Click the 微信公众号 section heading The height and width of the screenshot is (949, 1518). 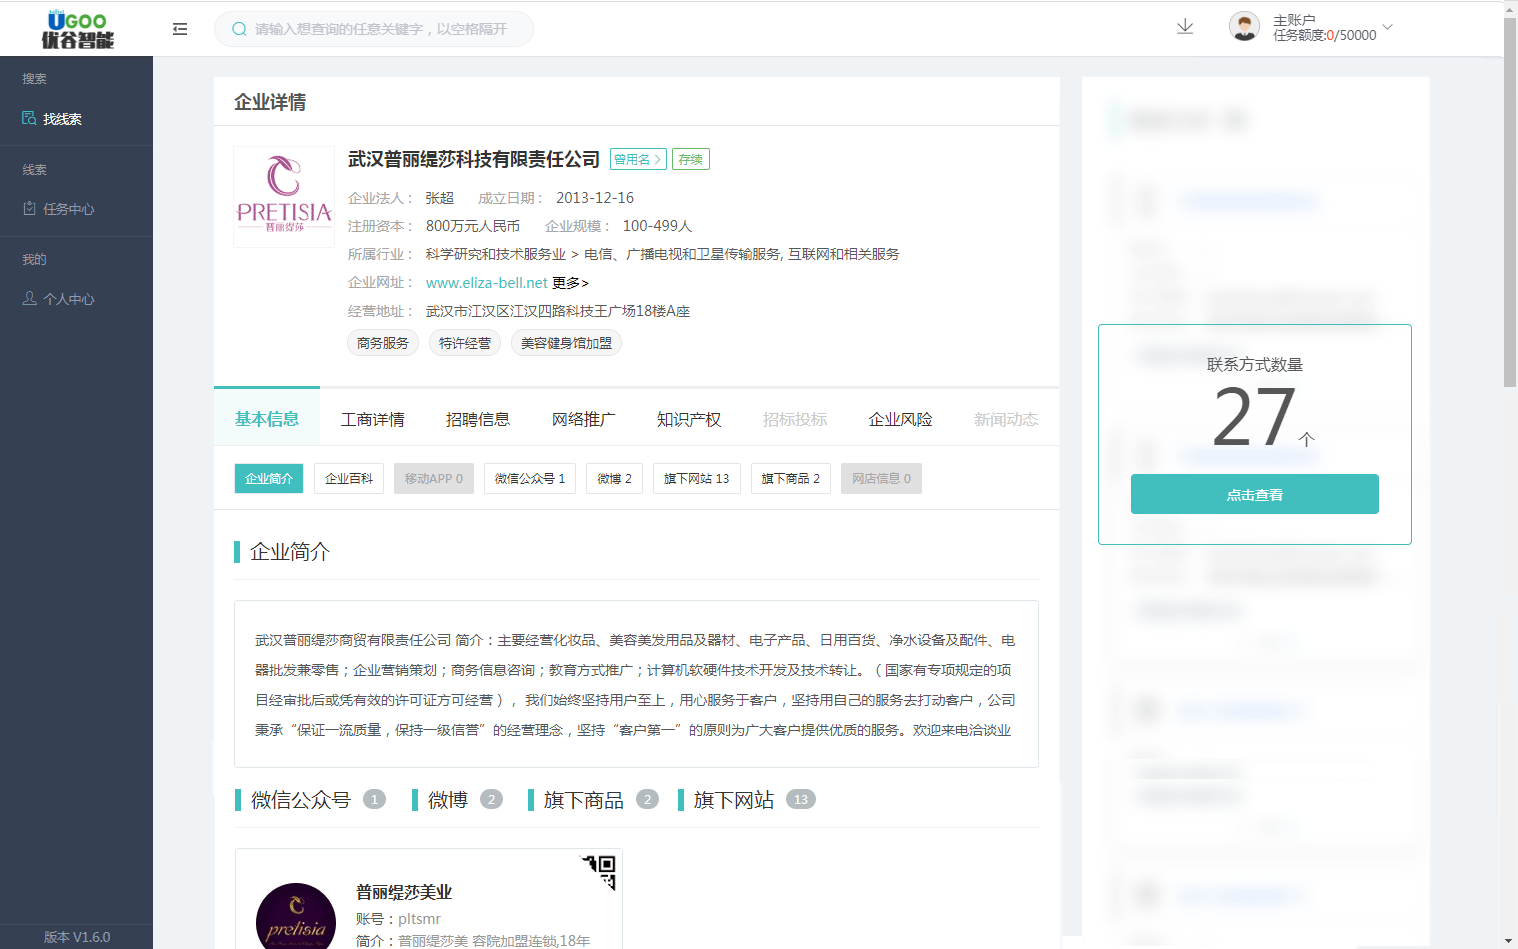click(301, 800)
